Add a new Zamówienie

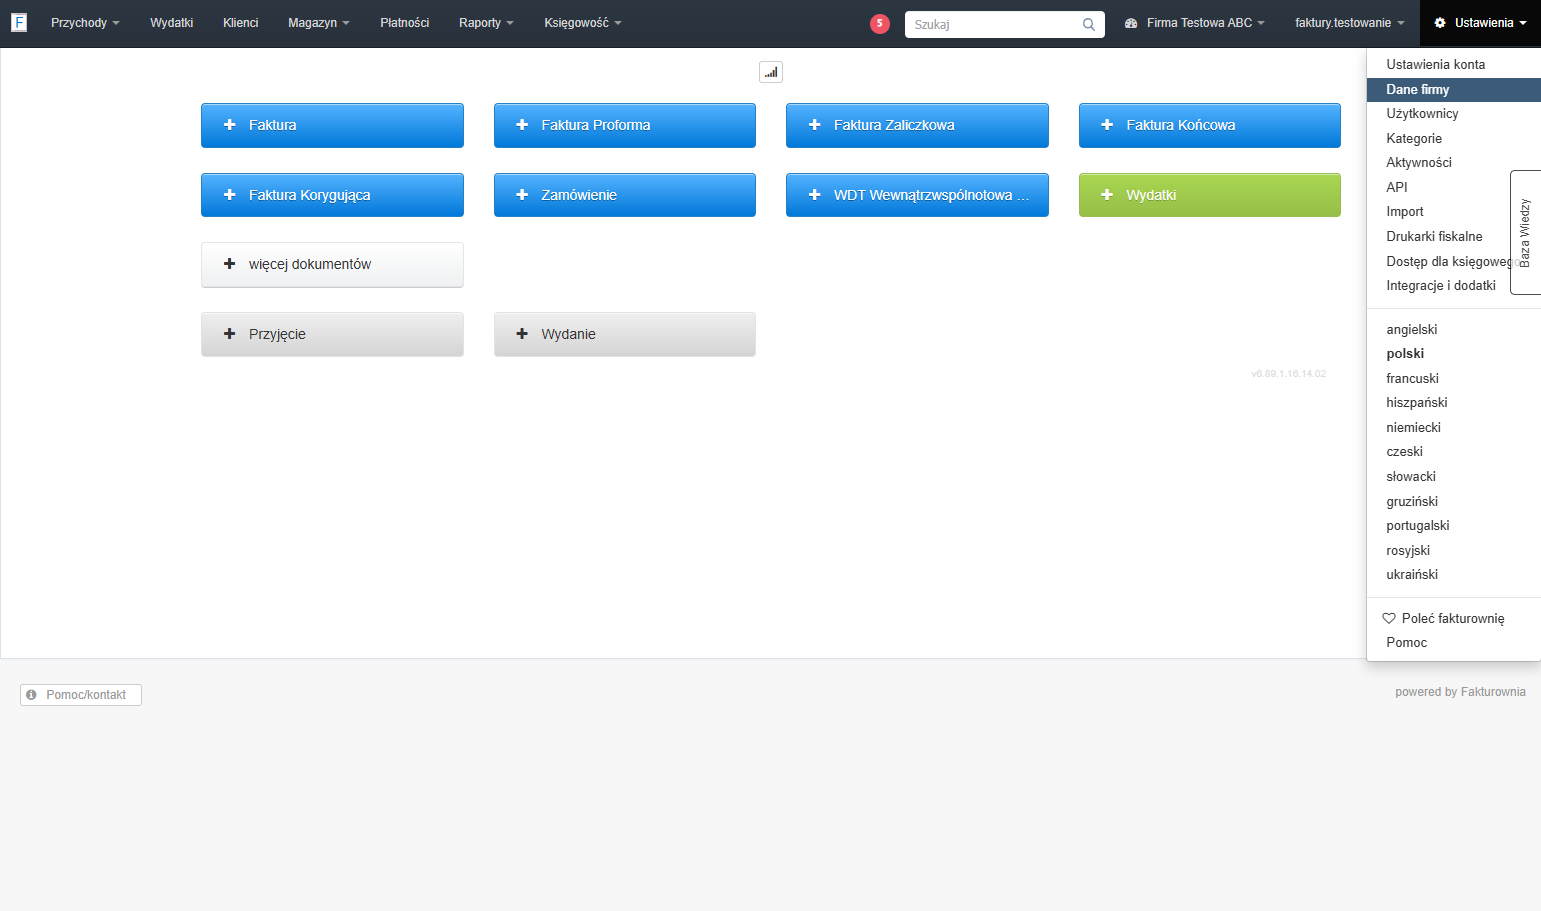click(625, 195)
